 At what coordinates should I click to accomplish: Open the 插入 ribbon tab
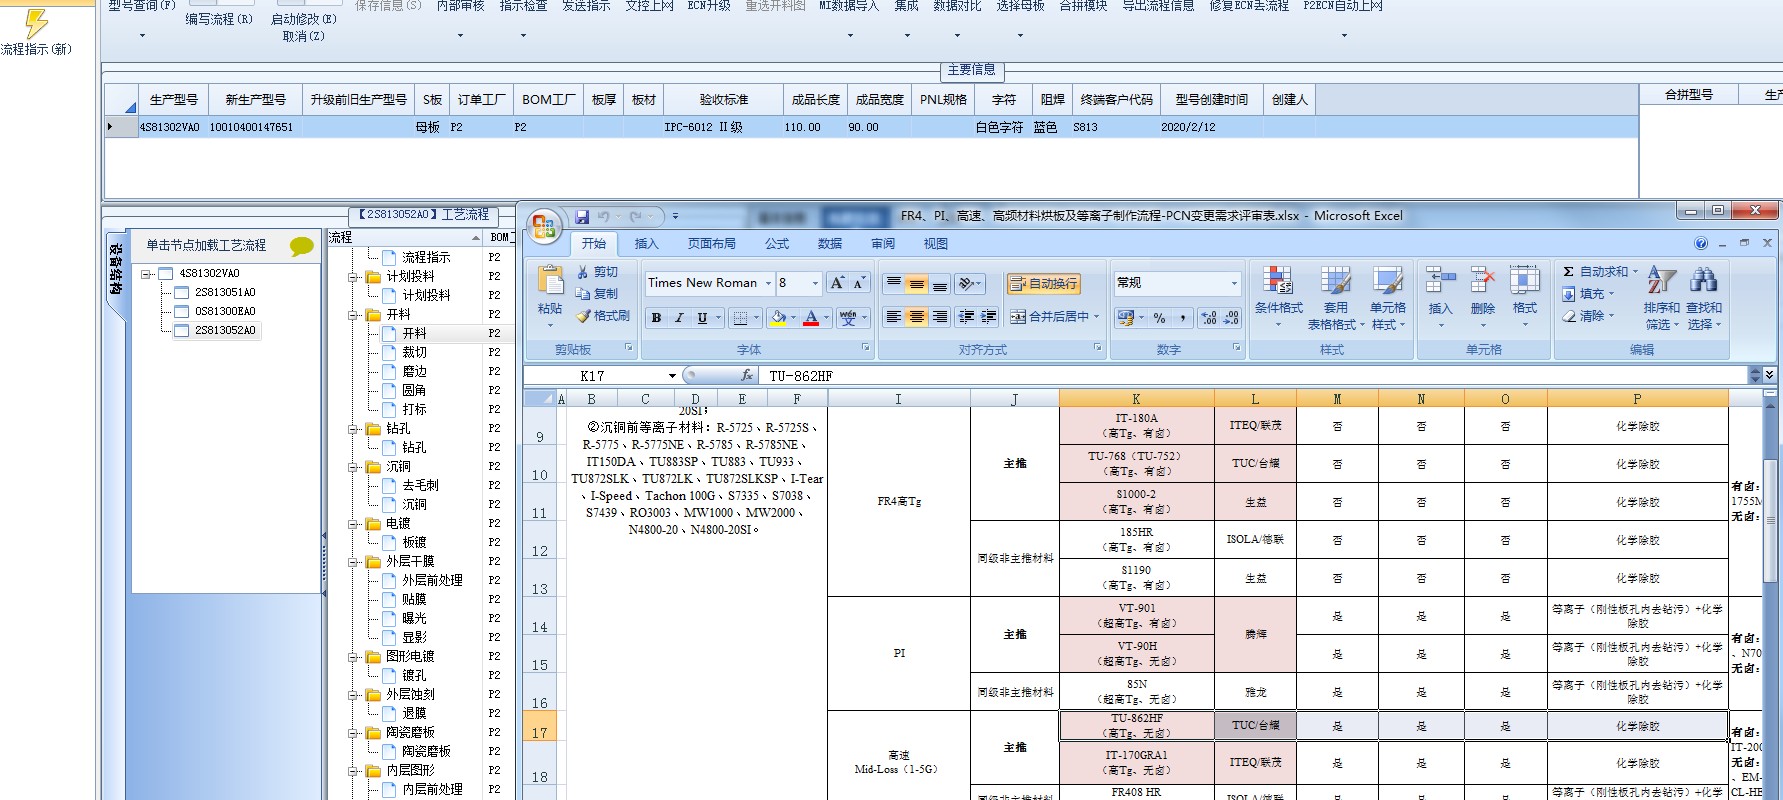[646, 244]
